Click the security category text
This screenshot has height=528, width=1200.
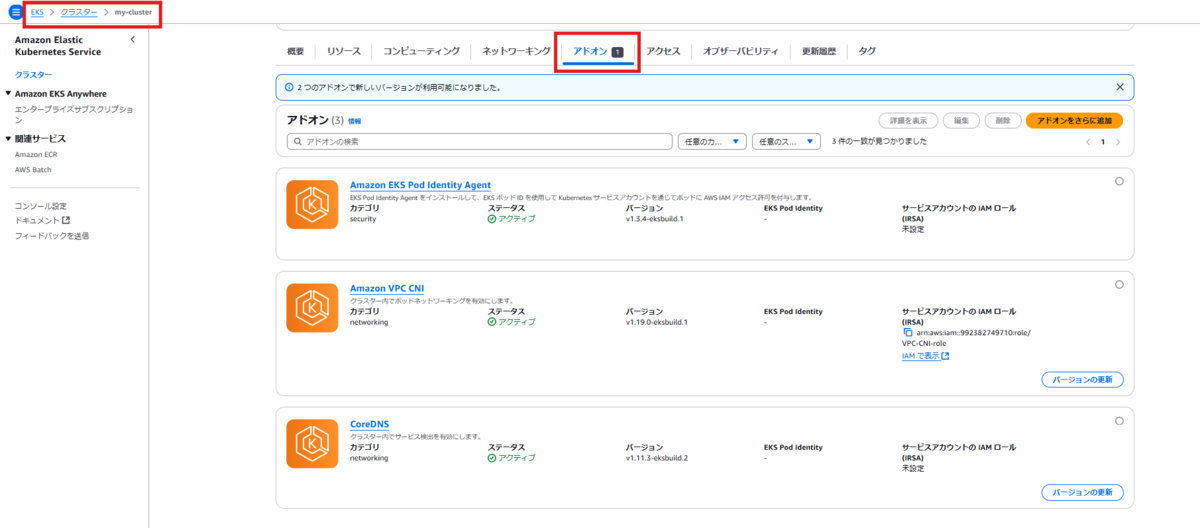pos(363,219)
